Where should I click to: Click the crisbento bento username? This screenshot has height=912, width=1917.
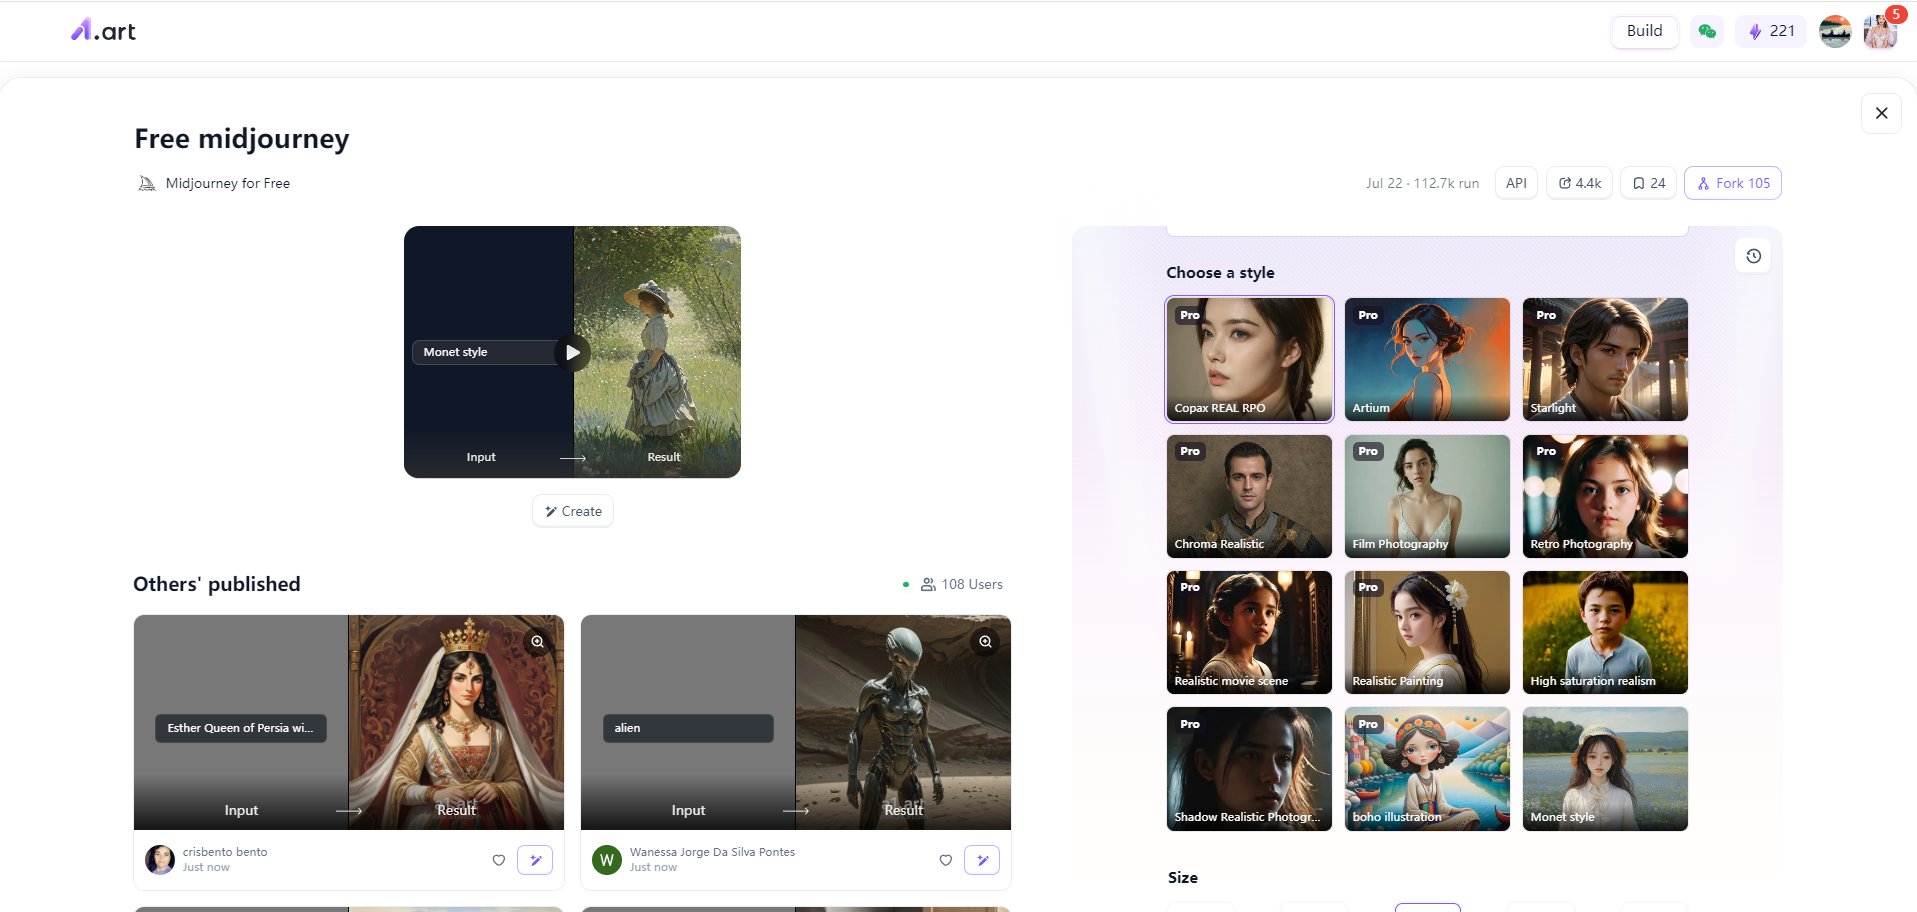[x=225, y=852]
